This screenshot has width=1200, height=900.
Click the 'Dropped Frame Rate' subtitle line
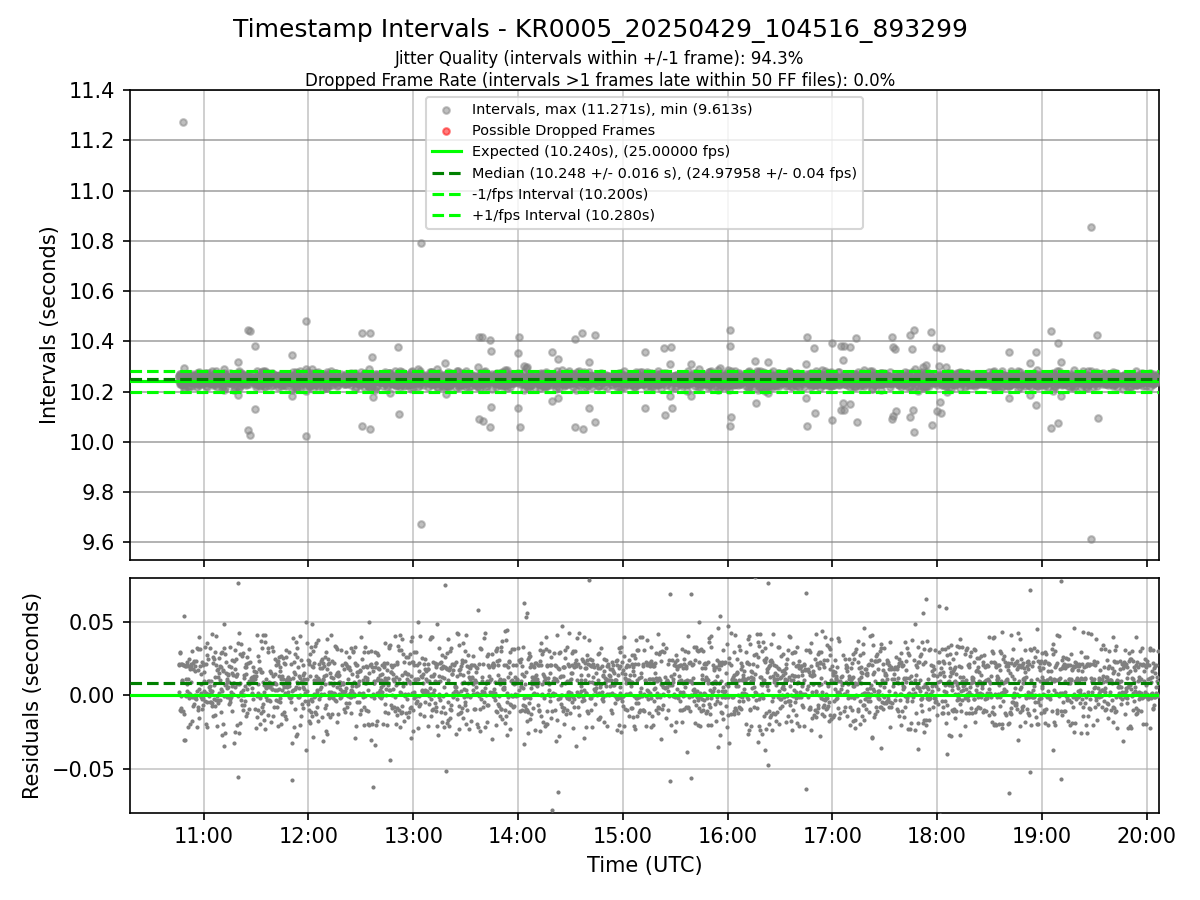coord(600,80)
